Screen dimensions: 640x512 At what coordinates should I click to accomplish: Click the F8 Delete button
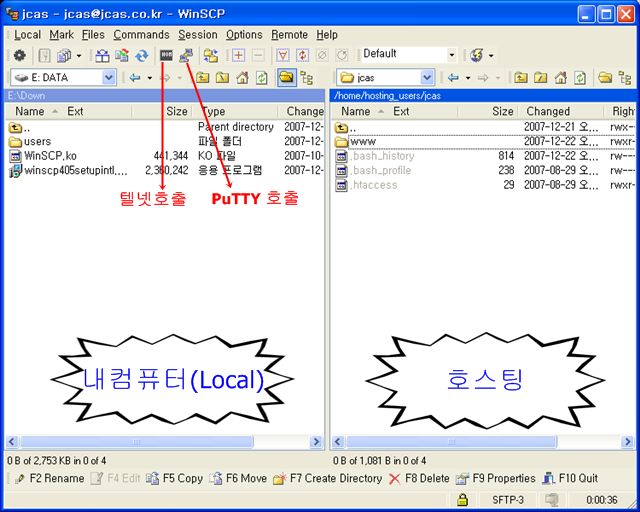click(419, 478)
